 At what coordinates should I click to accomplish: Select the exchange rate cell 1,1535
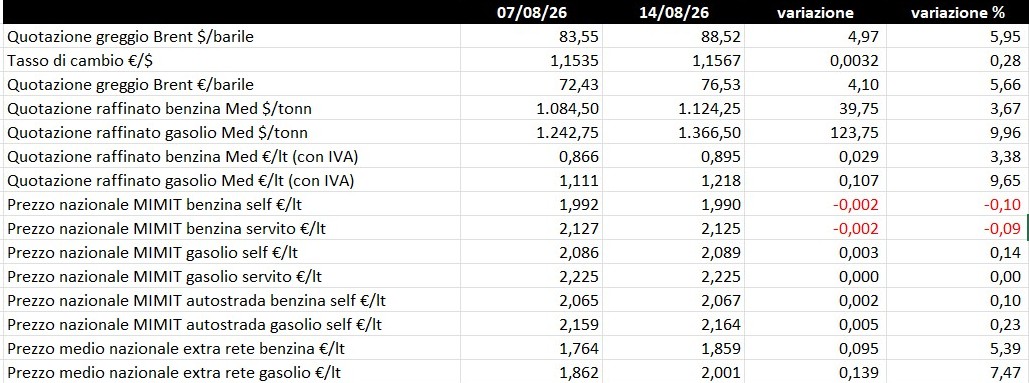click(531, 61)
